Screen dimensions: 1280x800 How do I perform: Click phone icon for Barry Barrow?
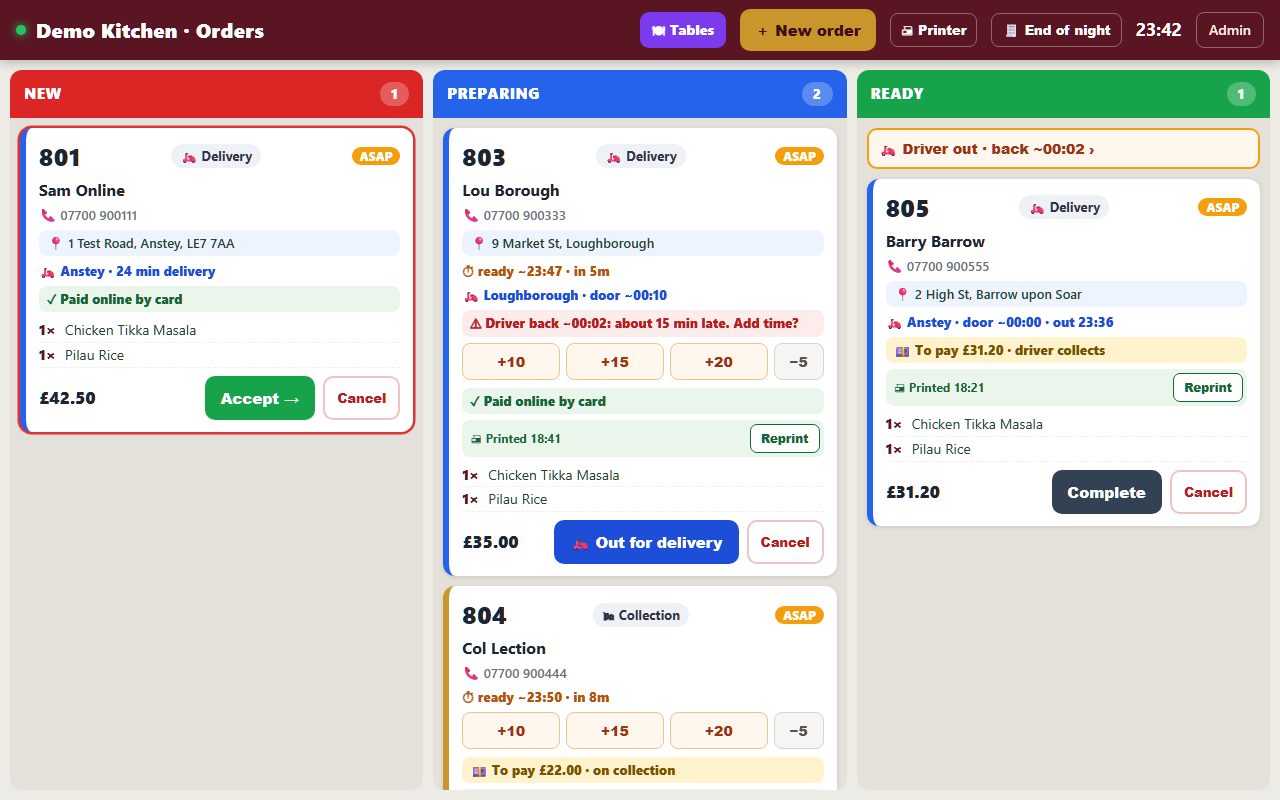tap(894, 266)
